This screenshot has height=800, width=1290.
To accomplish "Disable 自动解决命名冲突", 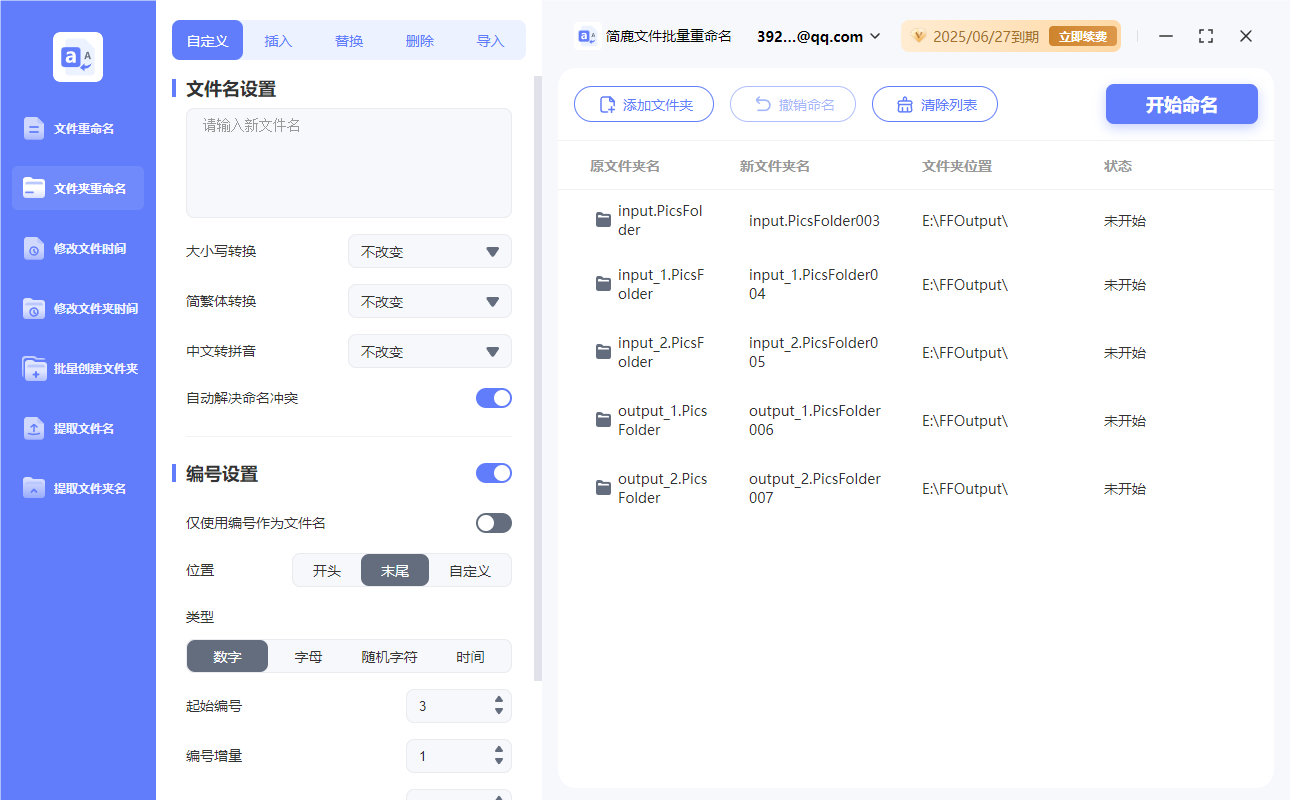I will pyautogui.click(x=493, y=397).
